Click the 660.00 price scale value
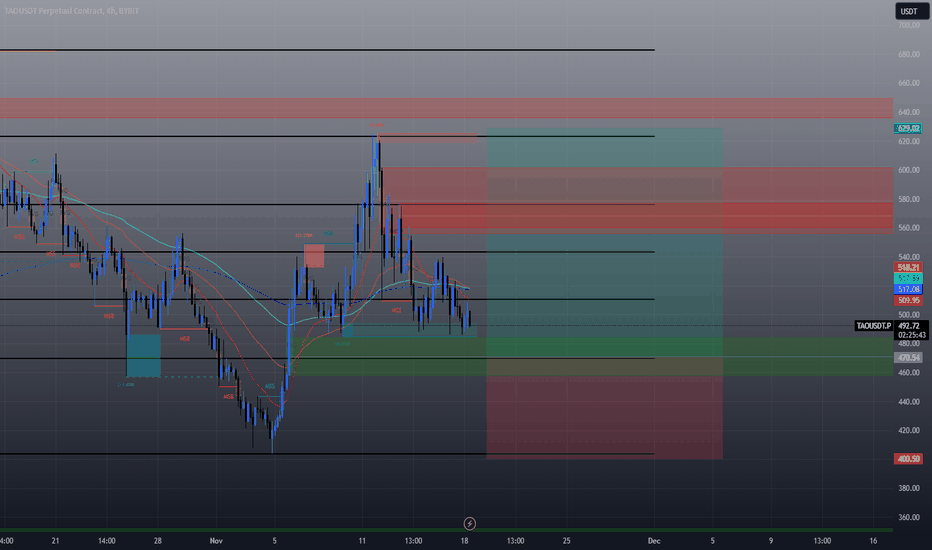 coord(909,83)
